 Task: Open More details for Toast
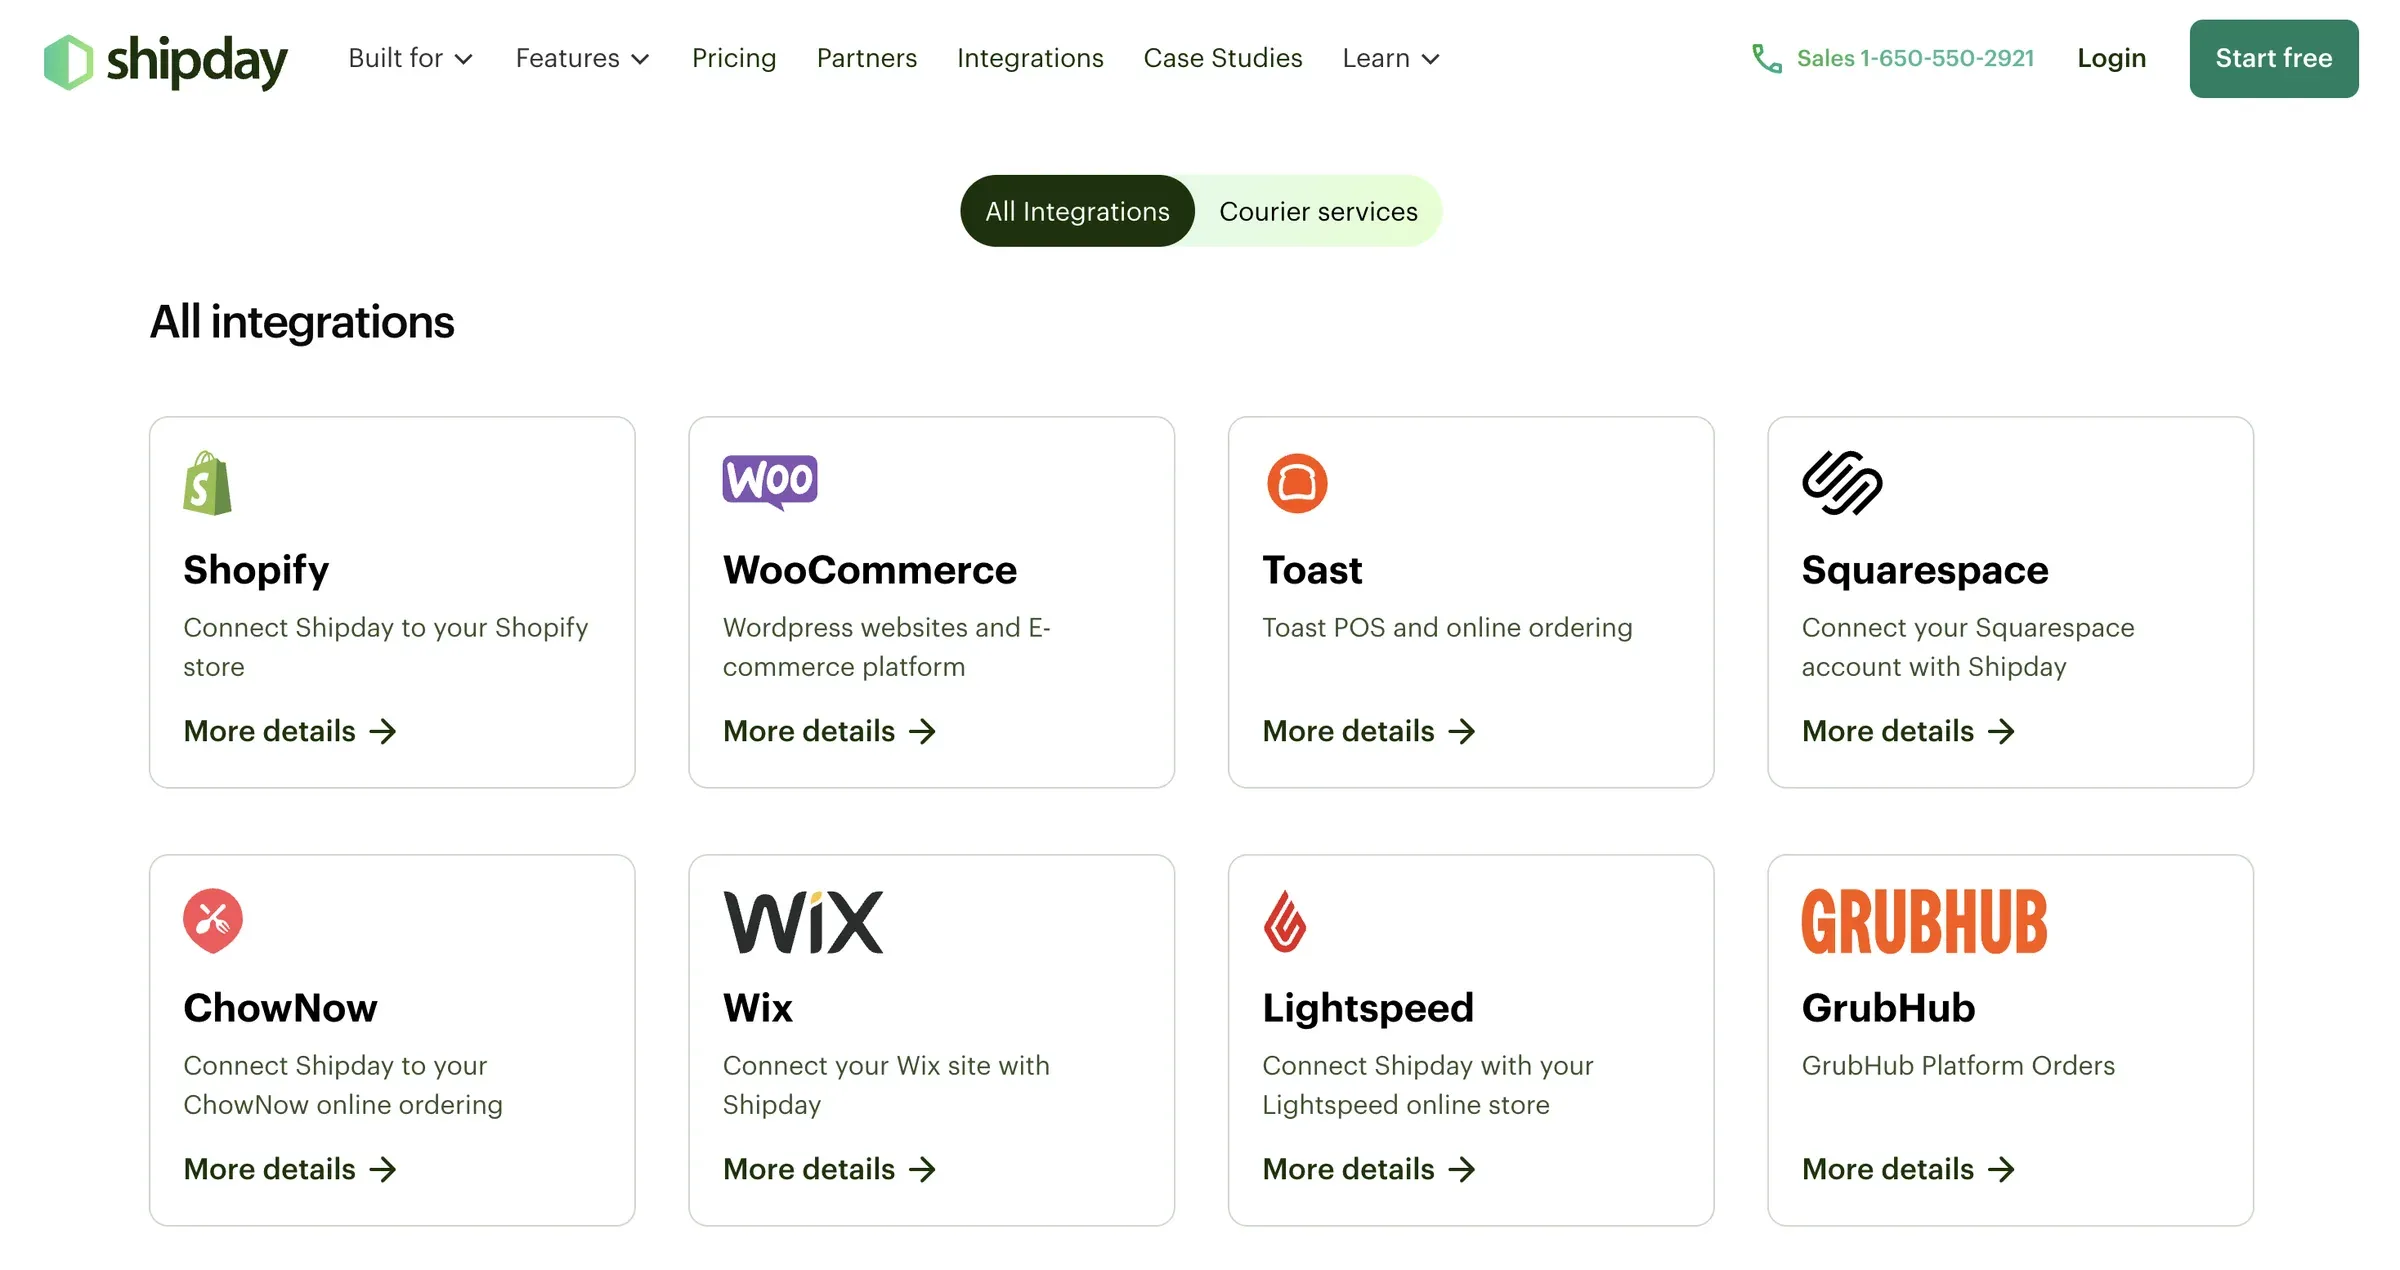[1369, 732]
